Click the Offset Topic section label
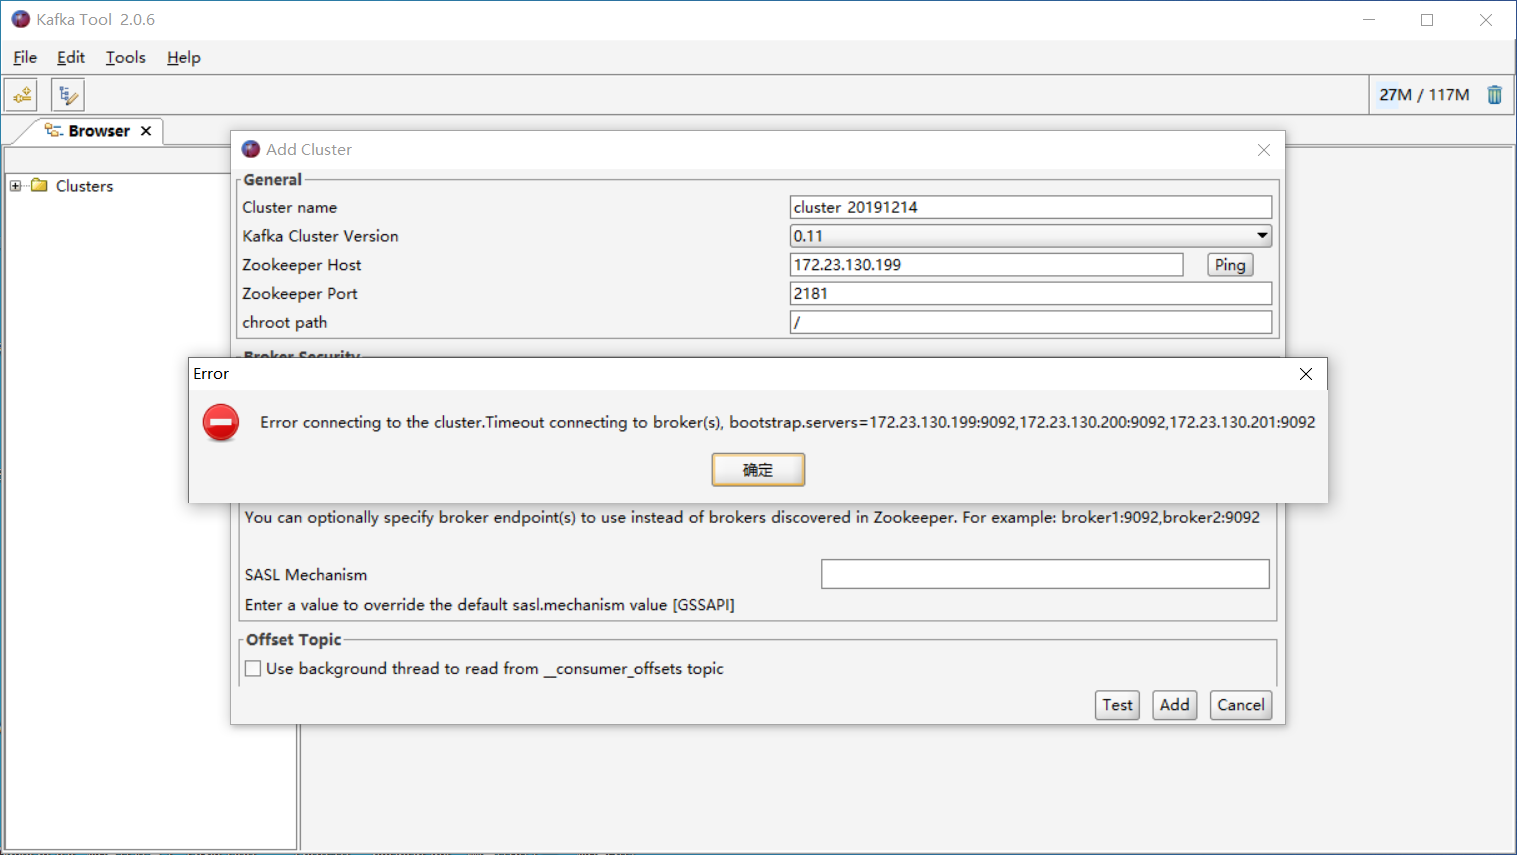This screenshot has height=855, width=1517. point(294,640)
